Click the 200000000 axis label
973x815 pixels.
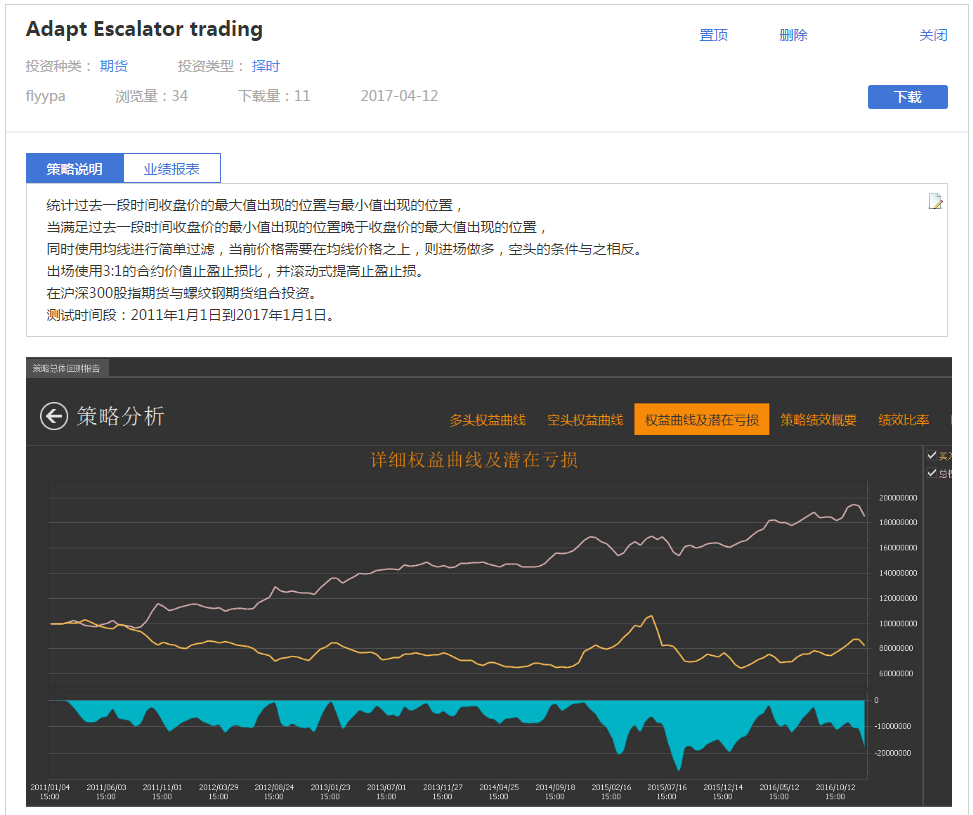pyautogui.click(x=898, y=498)
